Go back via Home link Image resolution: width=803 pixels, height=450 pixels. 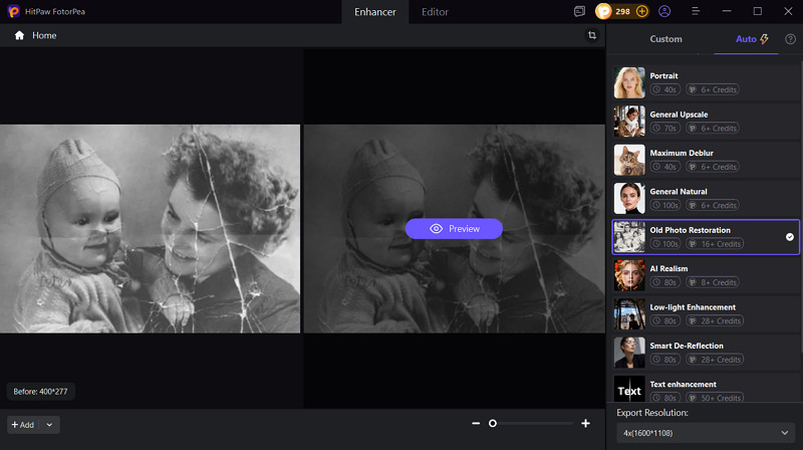point(44,35)
